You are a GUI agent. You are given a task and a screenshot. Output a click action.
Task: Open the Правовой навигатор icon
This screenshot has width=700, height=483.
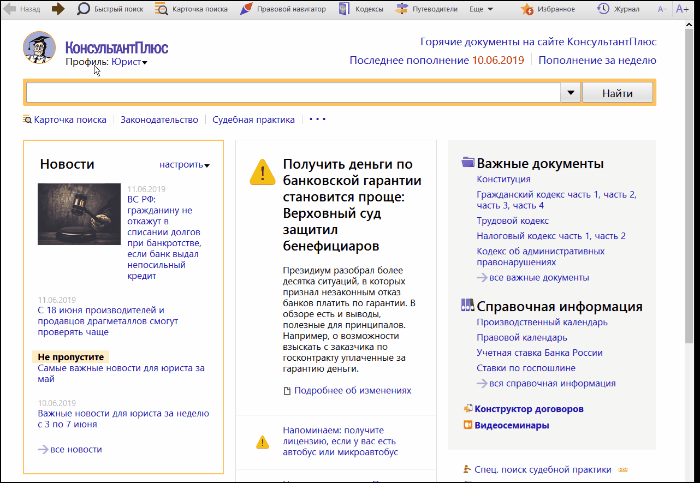(x=246, y=8)
